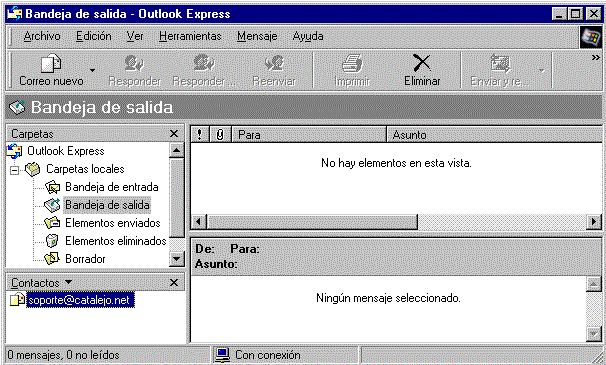Viewport: 606px width, 365px height.
Task: Close the Carpetas pane
Action: (x=174, y=133)
